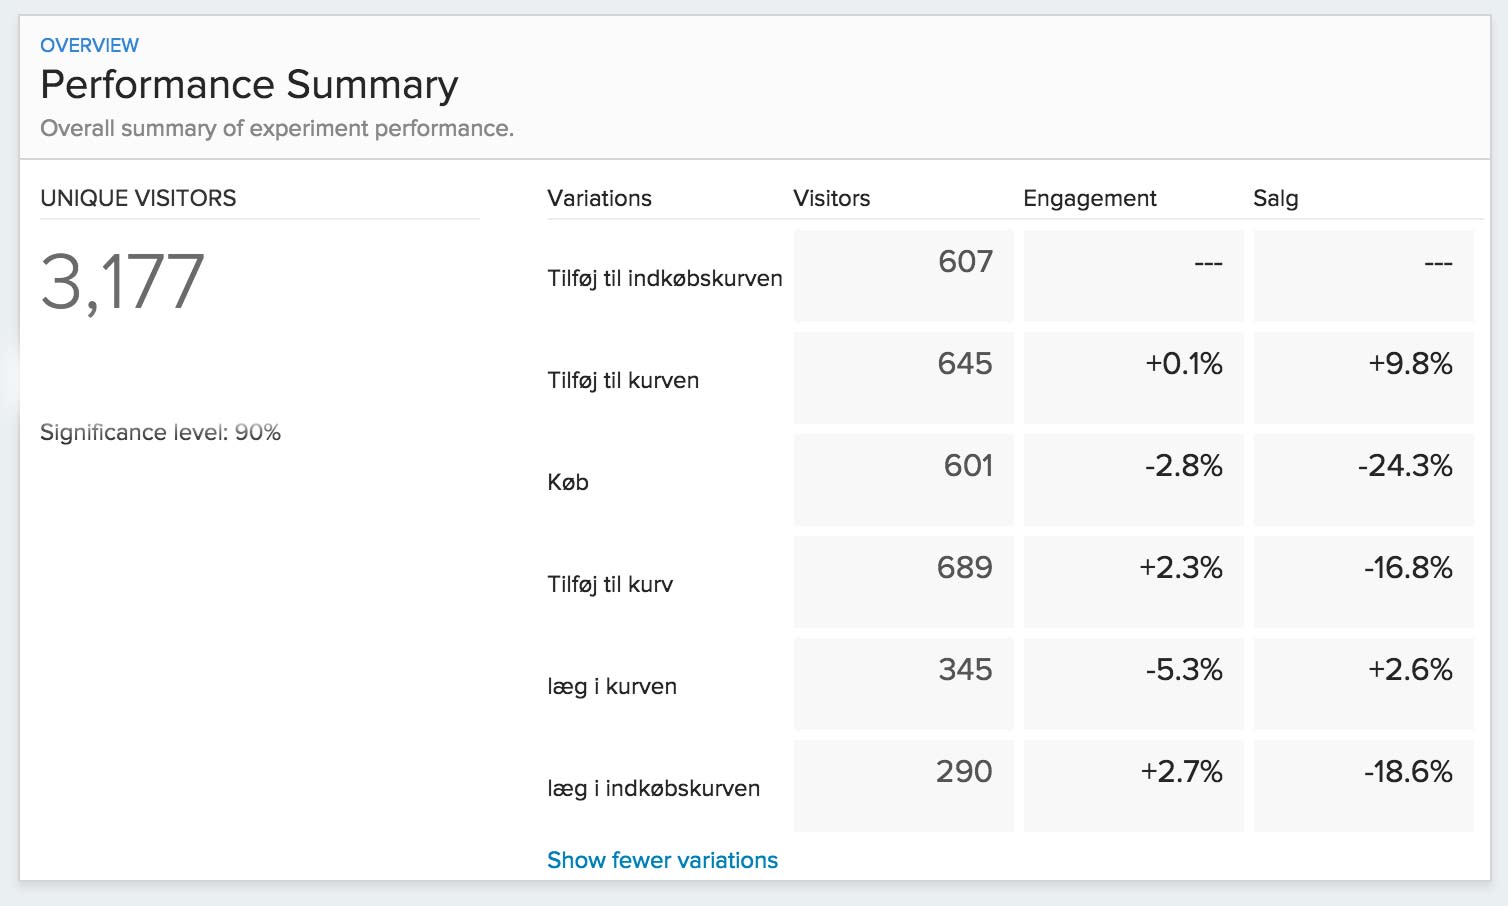The image size is (1508, 906).
Task: Click the 3,177 unique visitors total
Action: pos(122,282)
